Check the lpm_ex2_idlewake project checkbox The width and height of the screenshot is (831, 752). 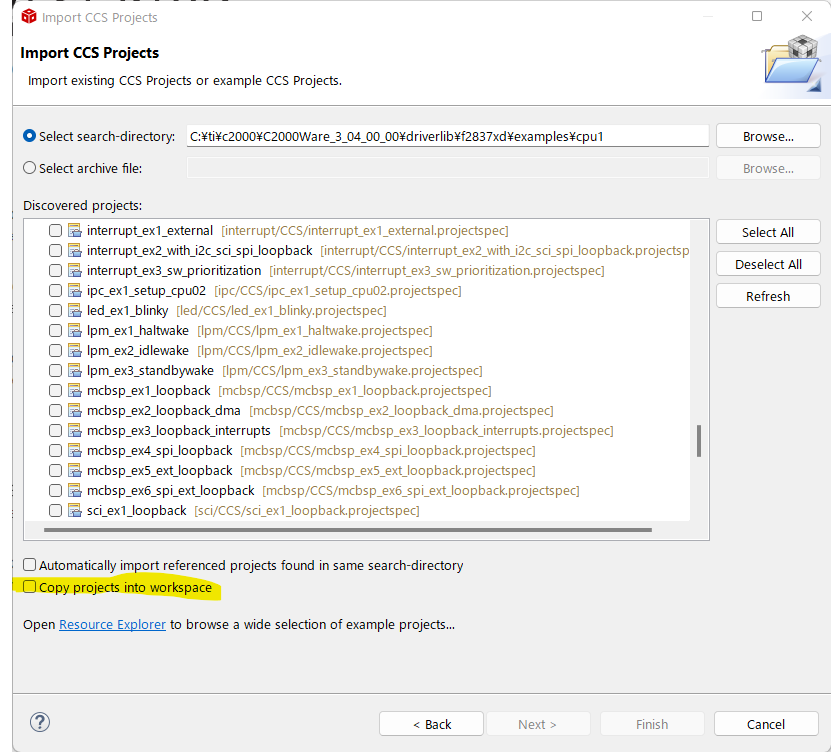coord(55,351)
